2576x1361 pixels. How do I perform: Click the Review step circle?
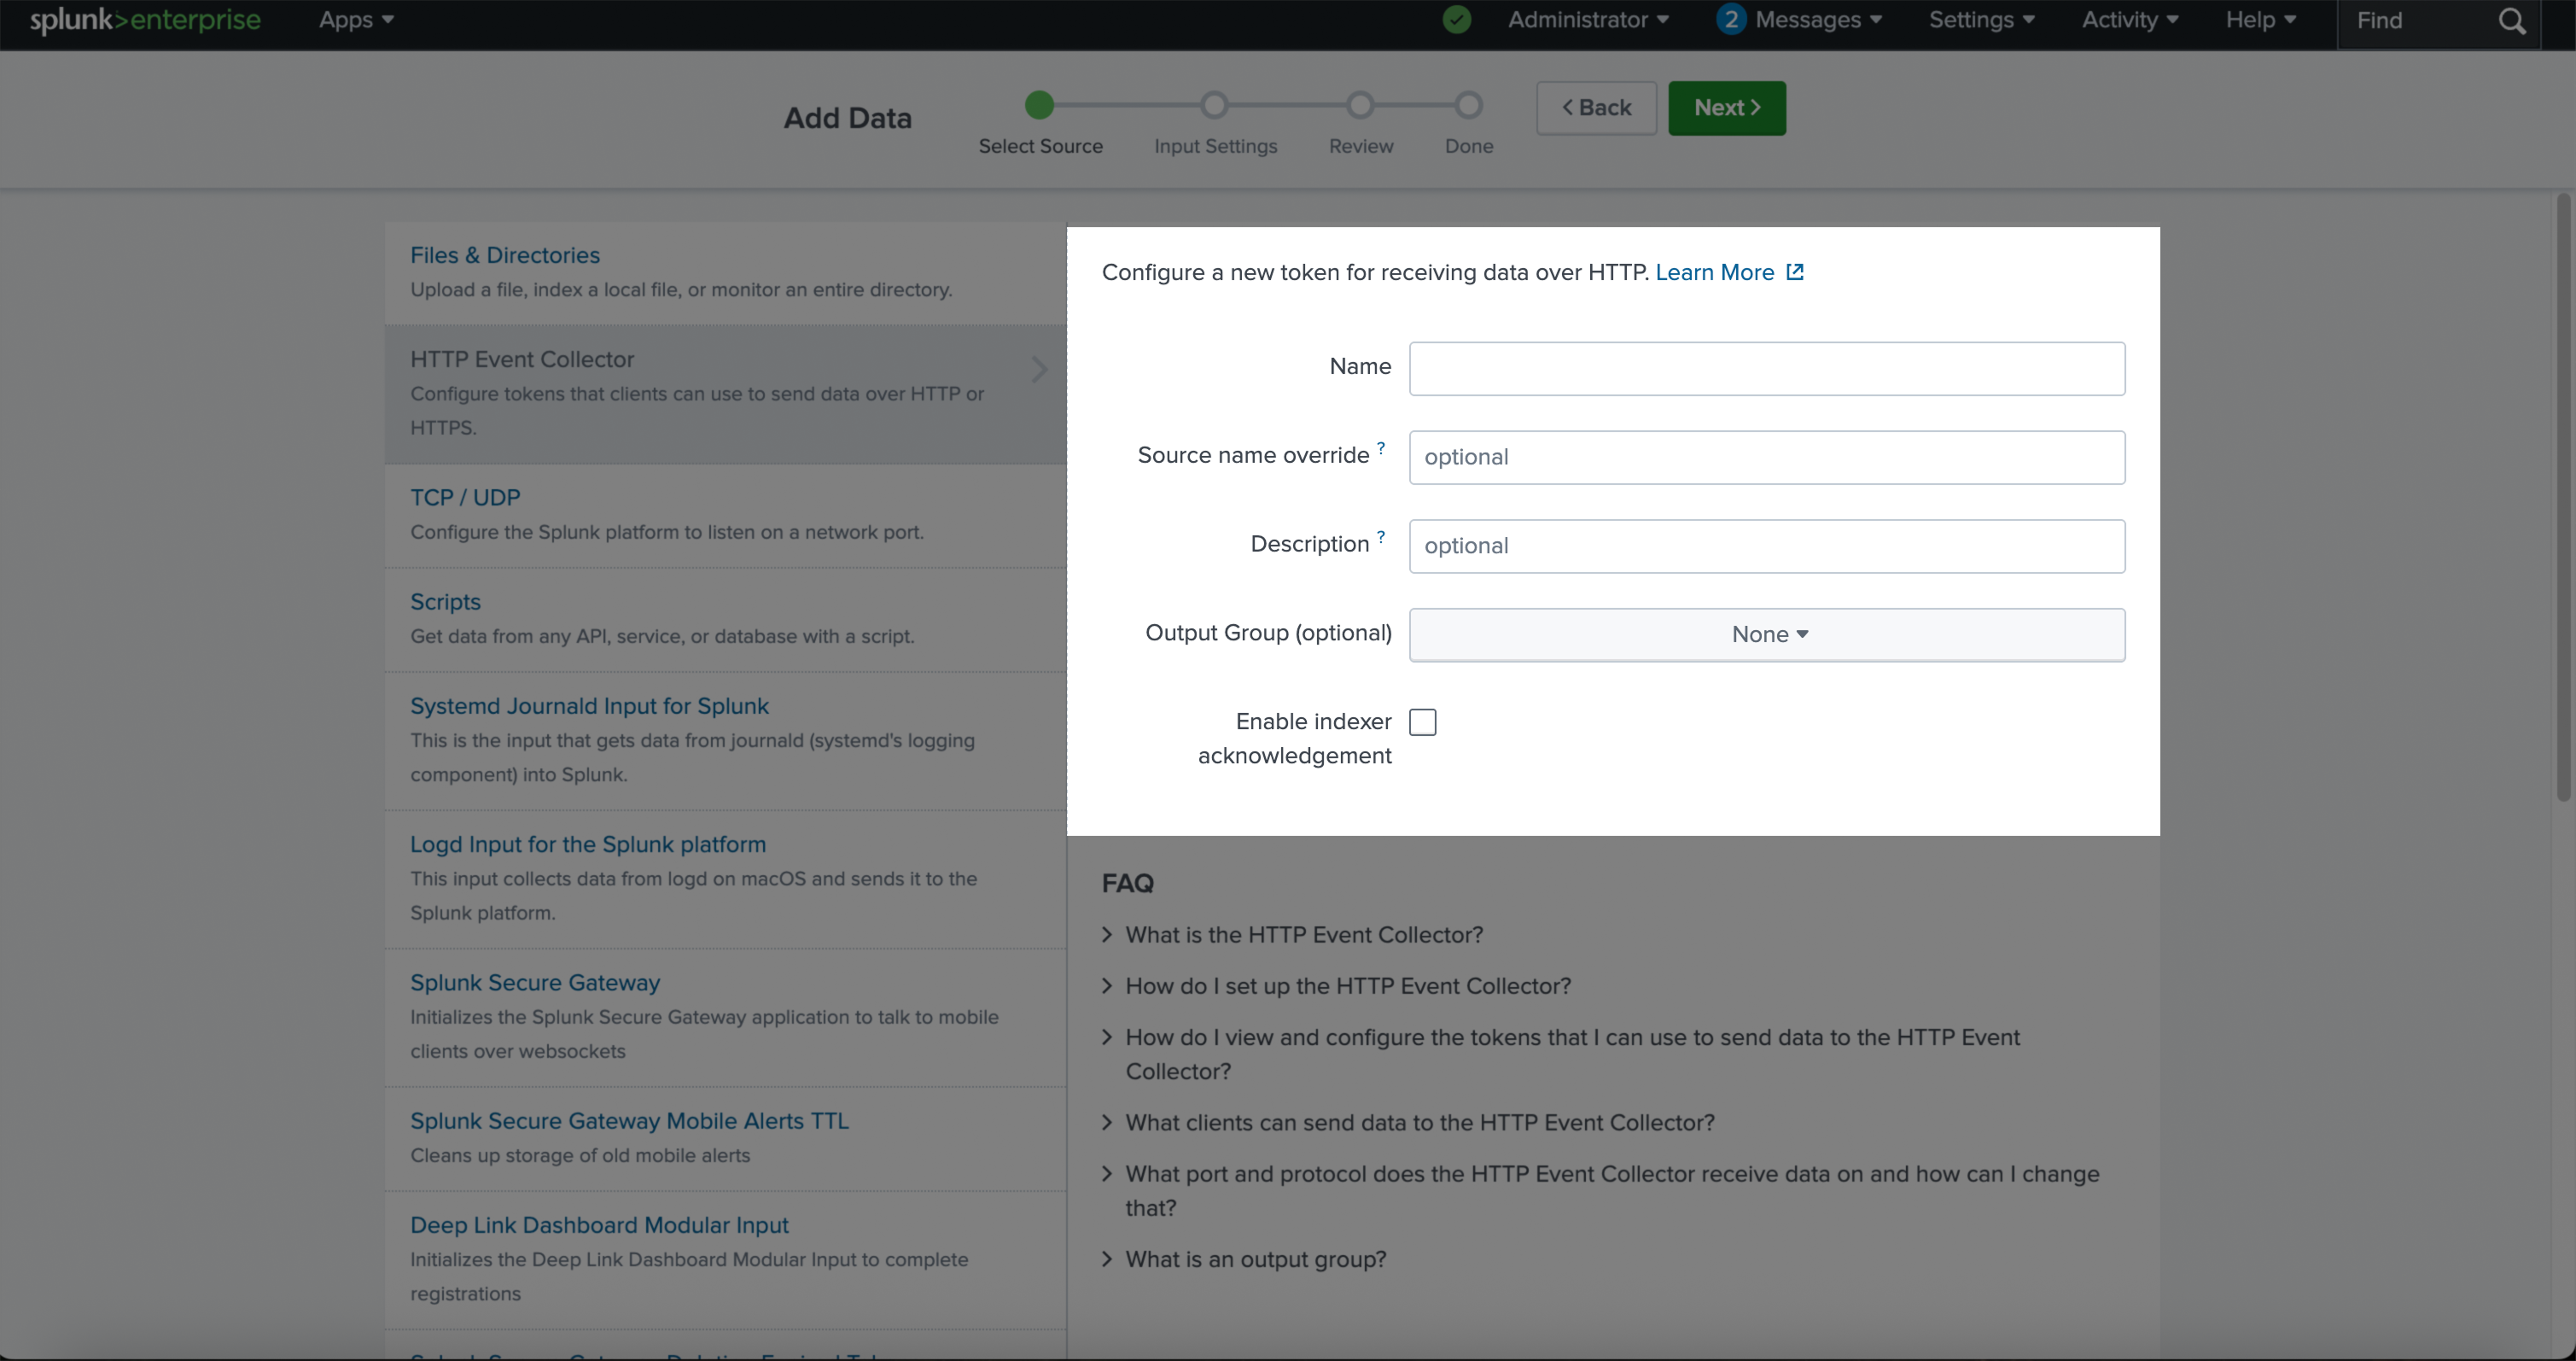point(1361,105)
